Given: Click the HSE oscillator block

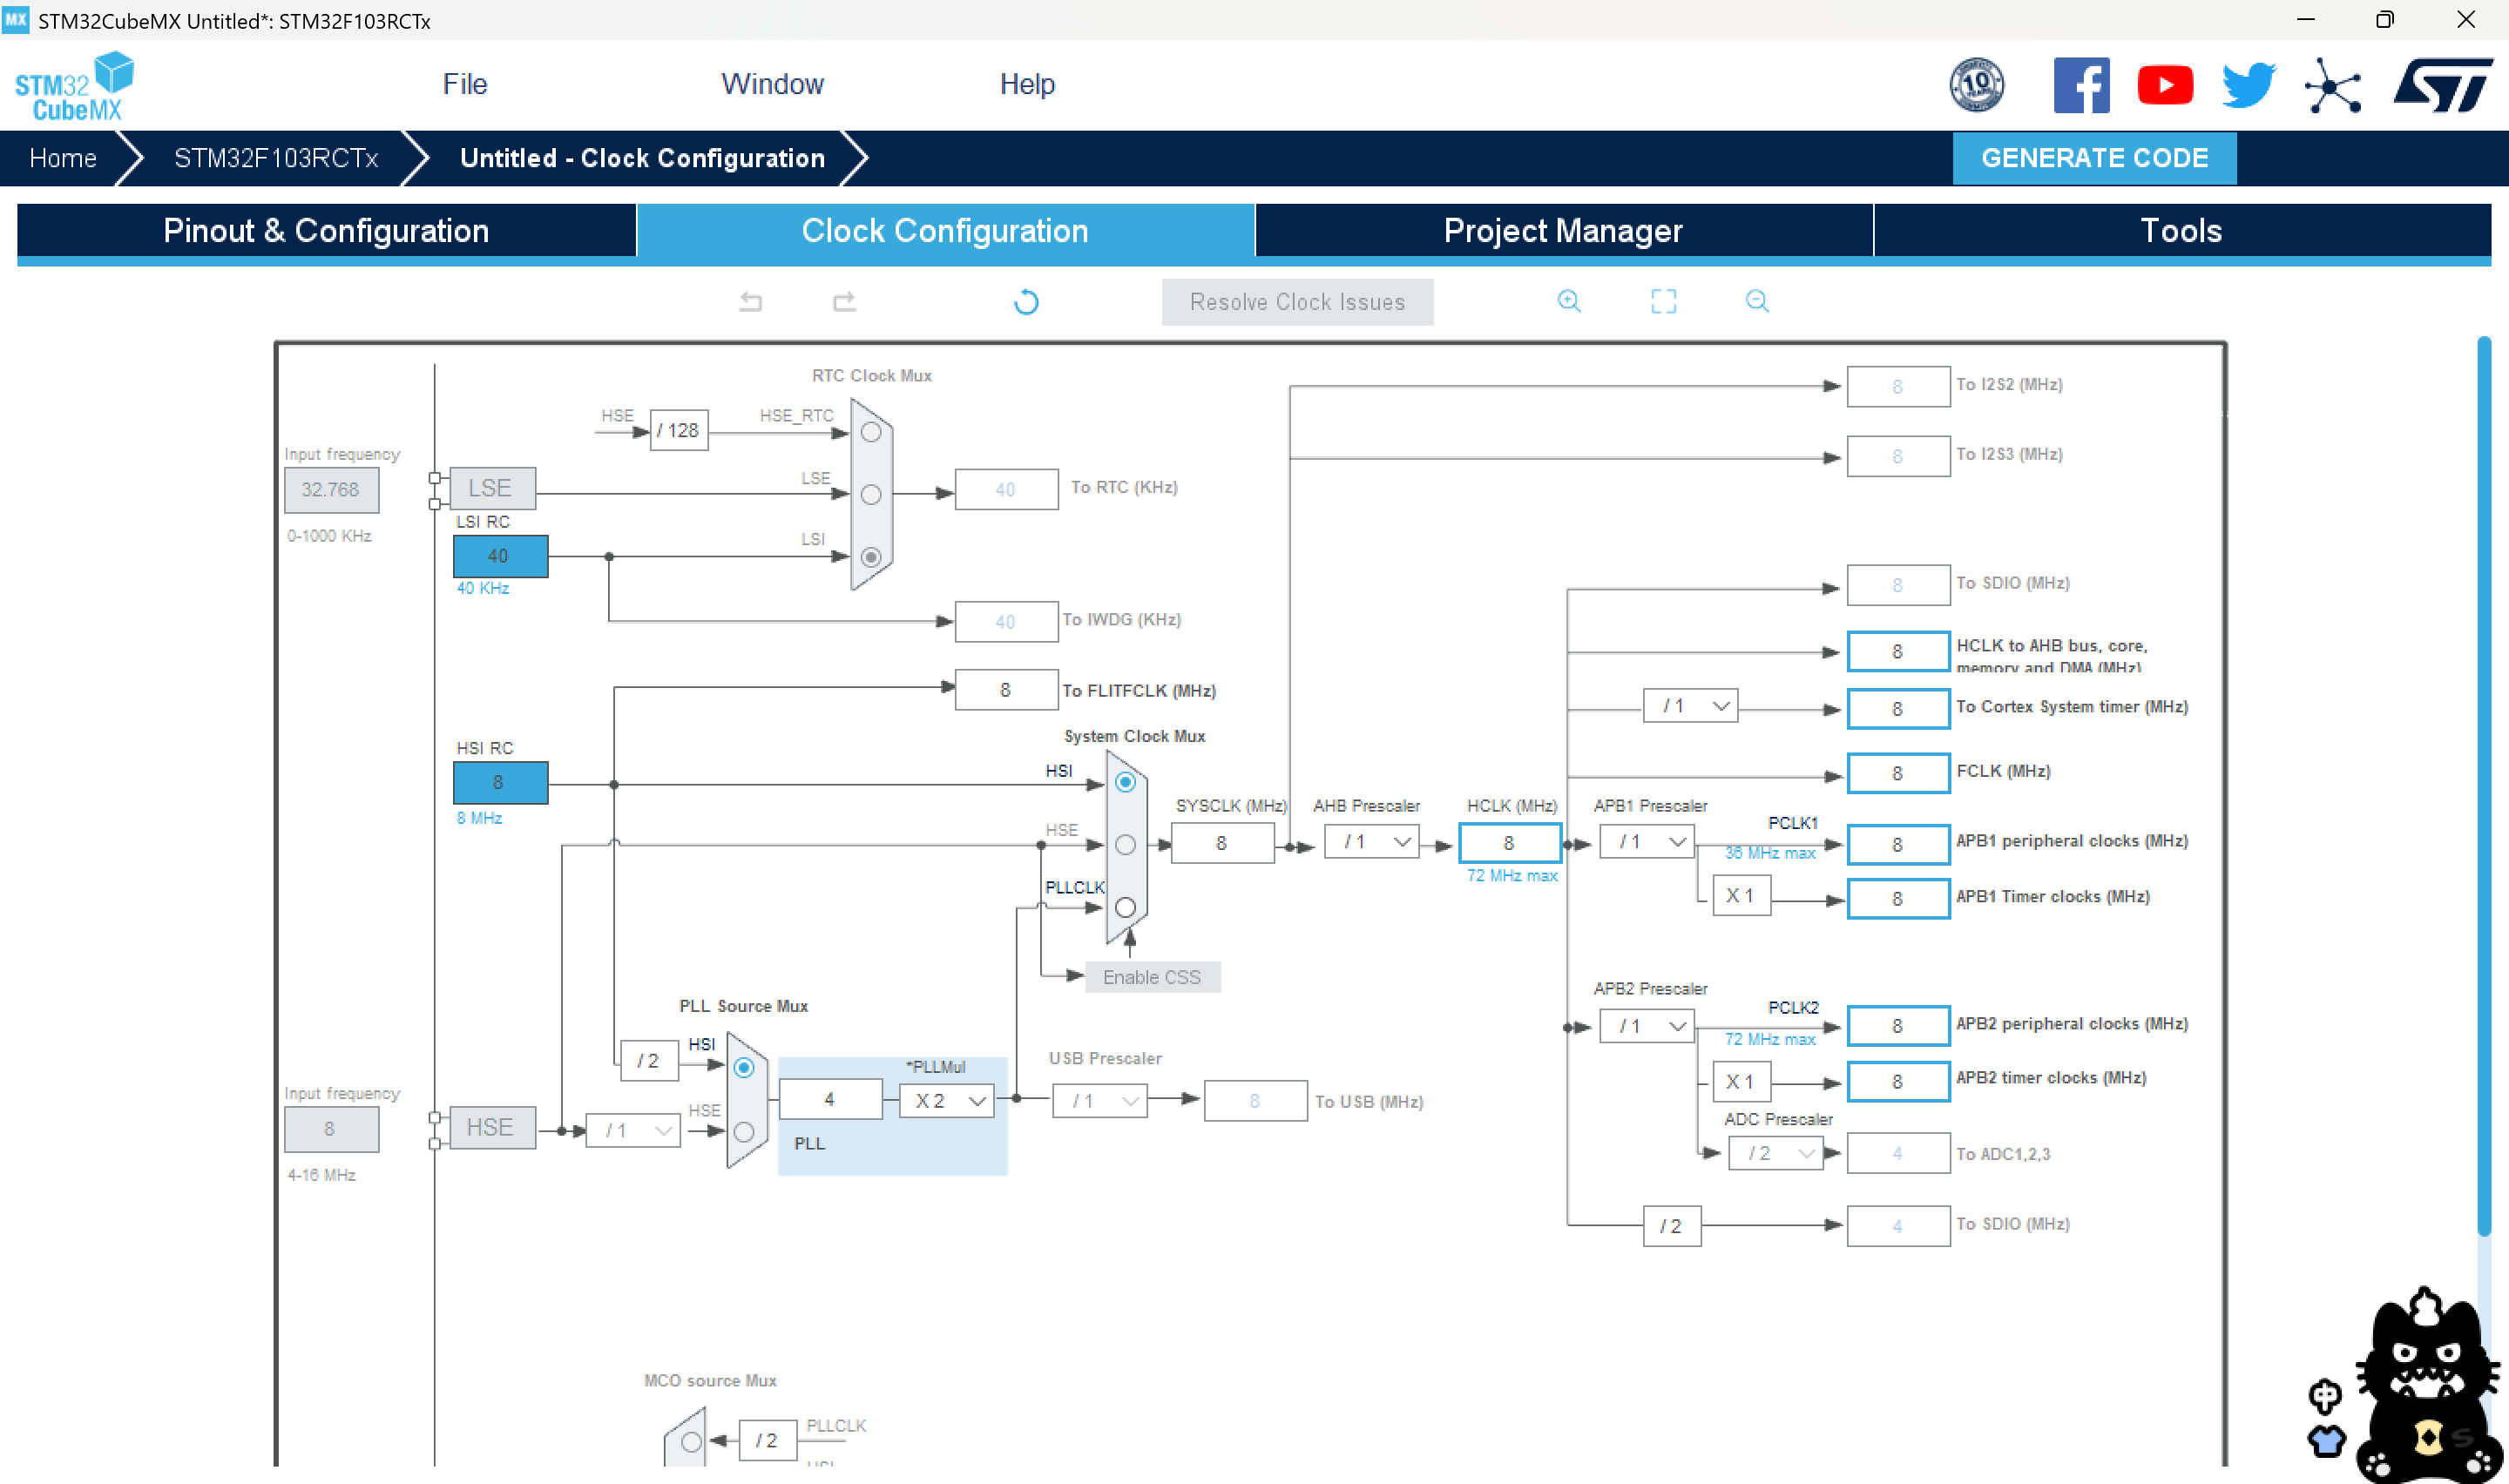Looking at the screenshot, I should pos(491,1128).
